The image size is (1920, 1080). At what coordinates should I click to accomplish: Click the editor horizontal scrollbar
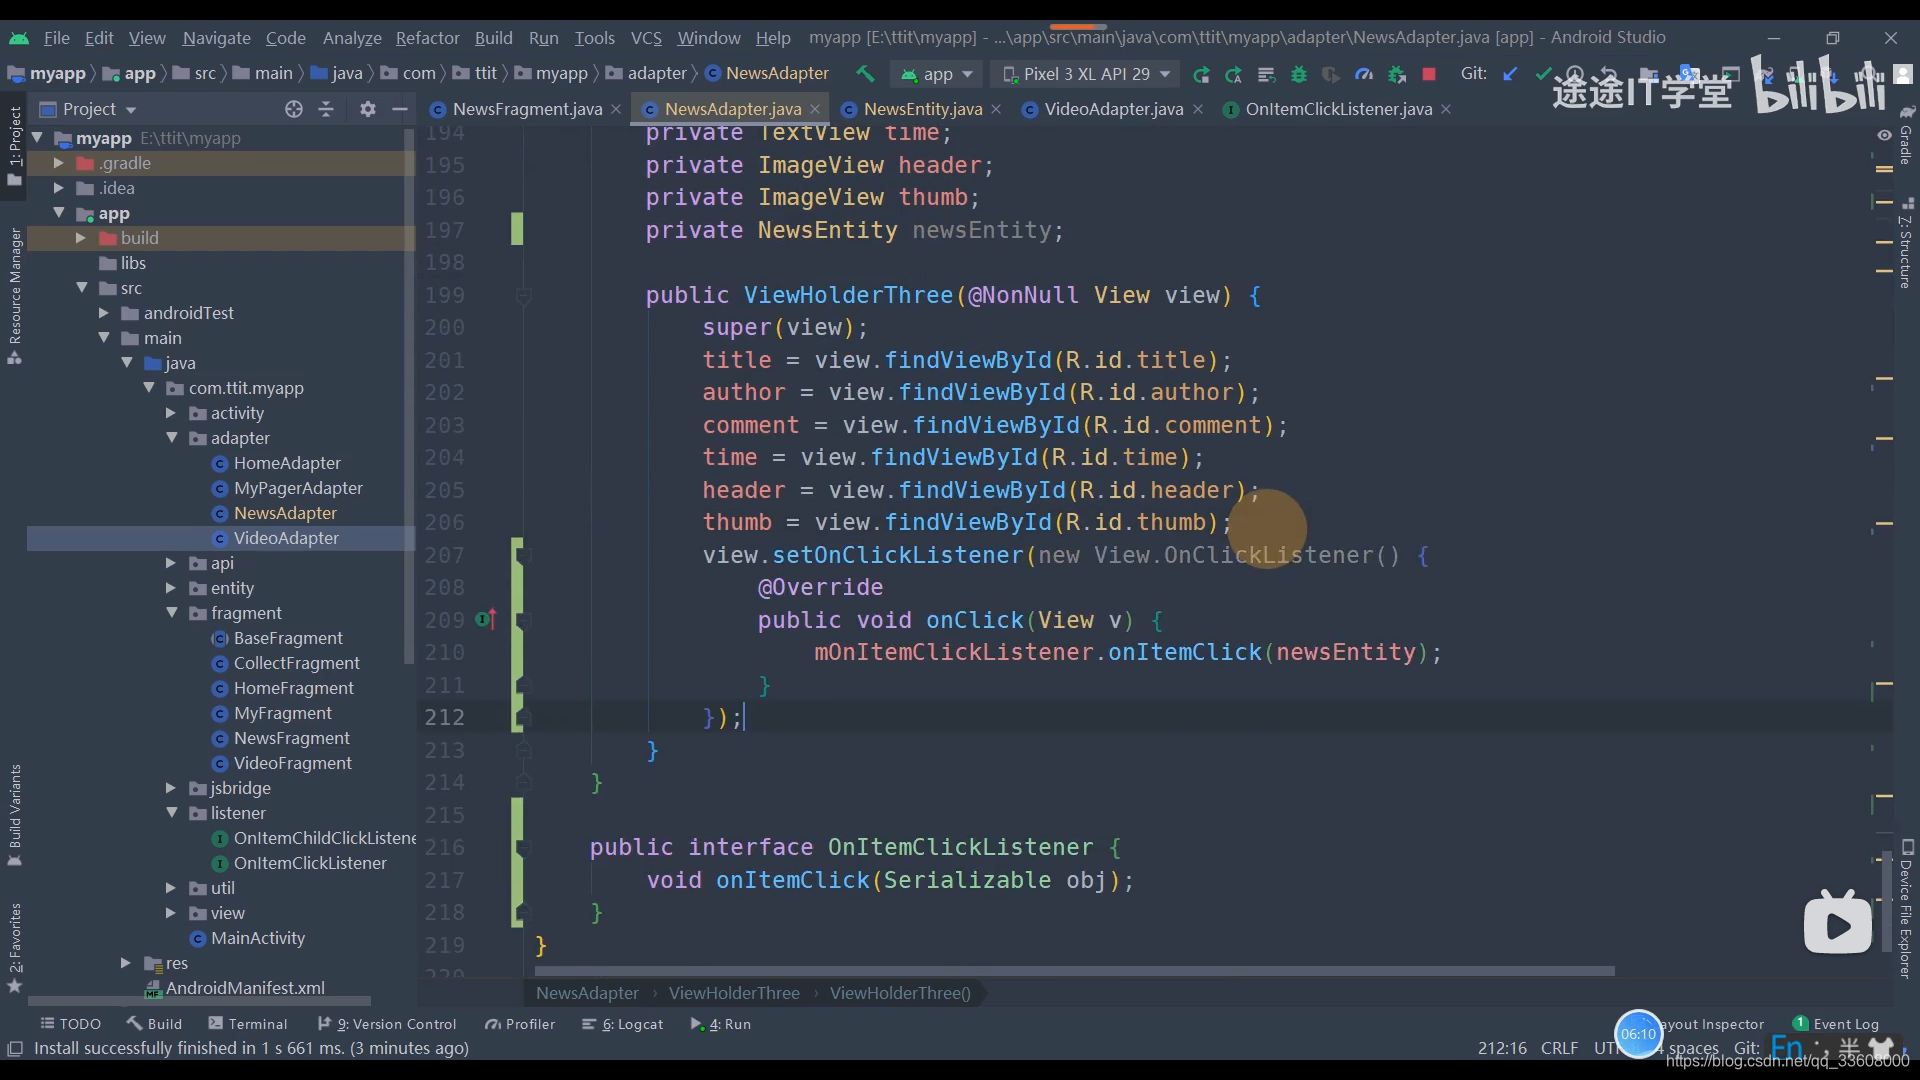point(1074,971)
